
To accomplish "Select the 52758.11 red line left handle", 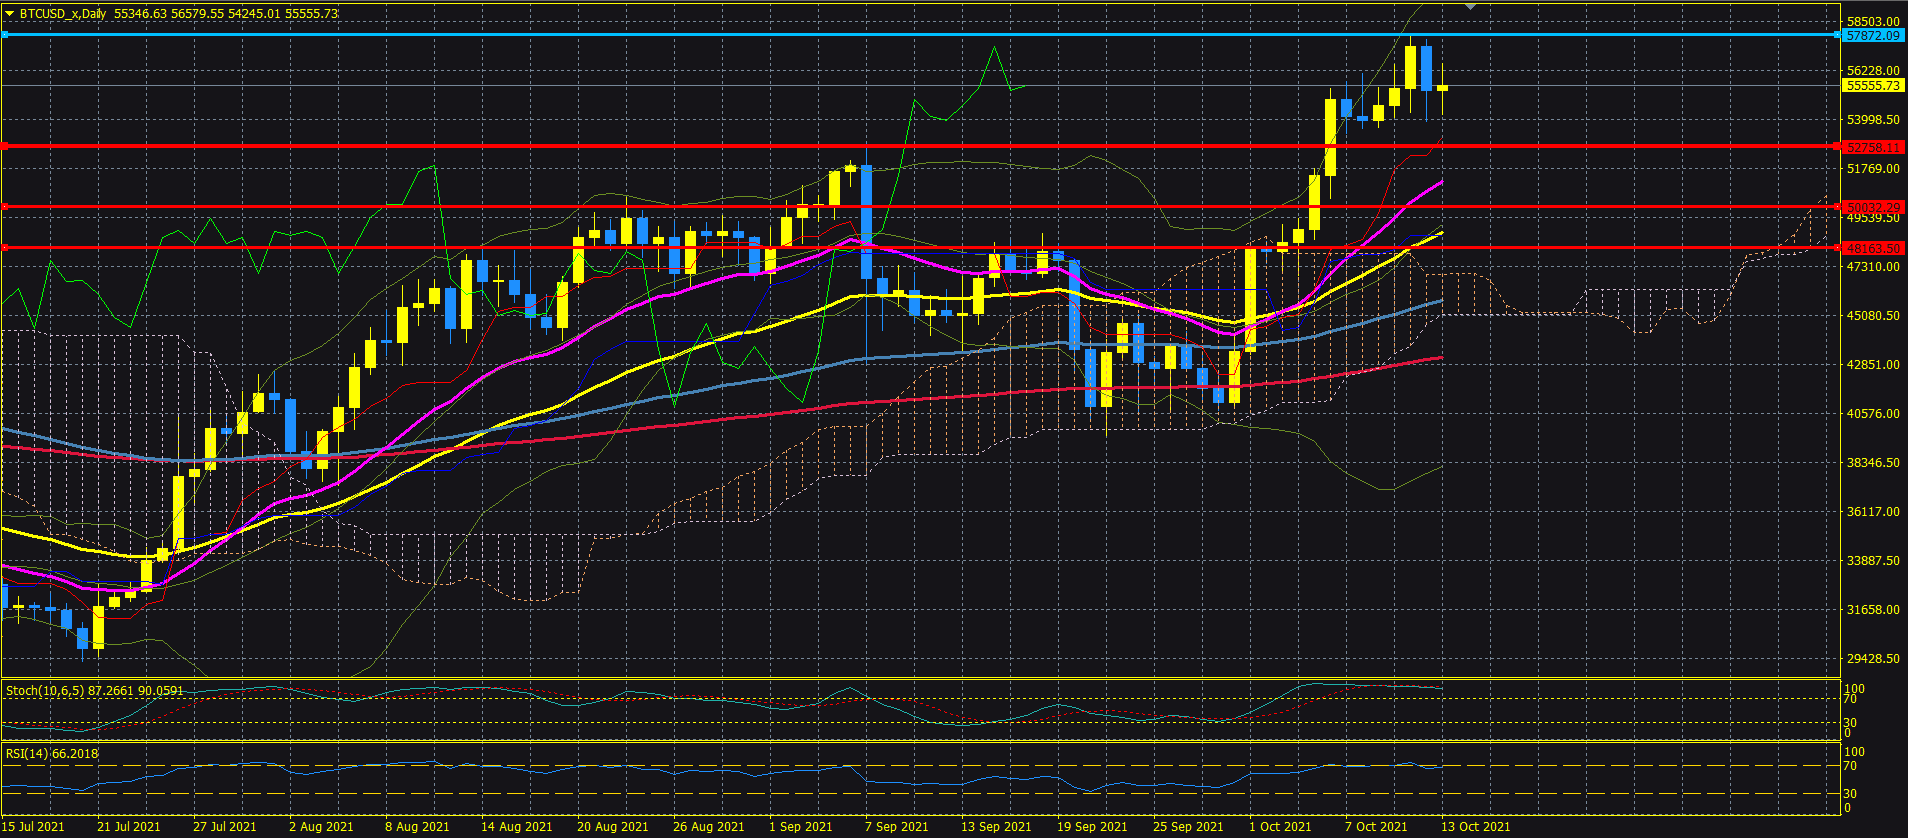I will coord(5,147).
